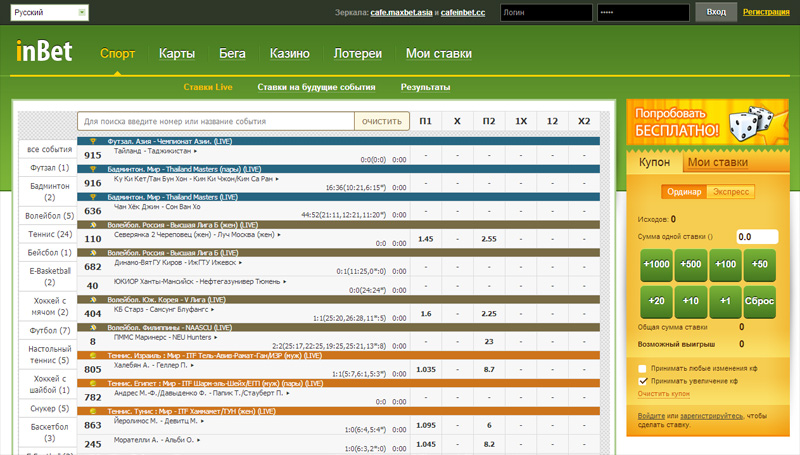The image size is (800, 455).
Task: Click the inBet logo
Action: (x=44, y=51)
